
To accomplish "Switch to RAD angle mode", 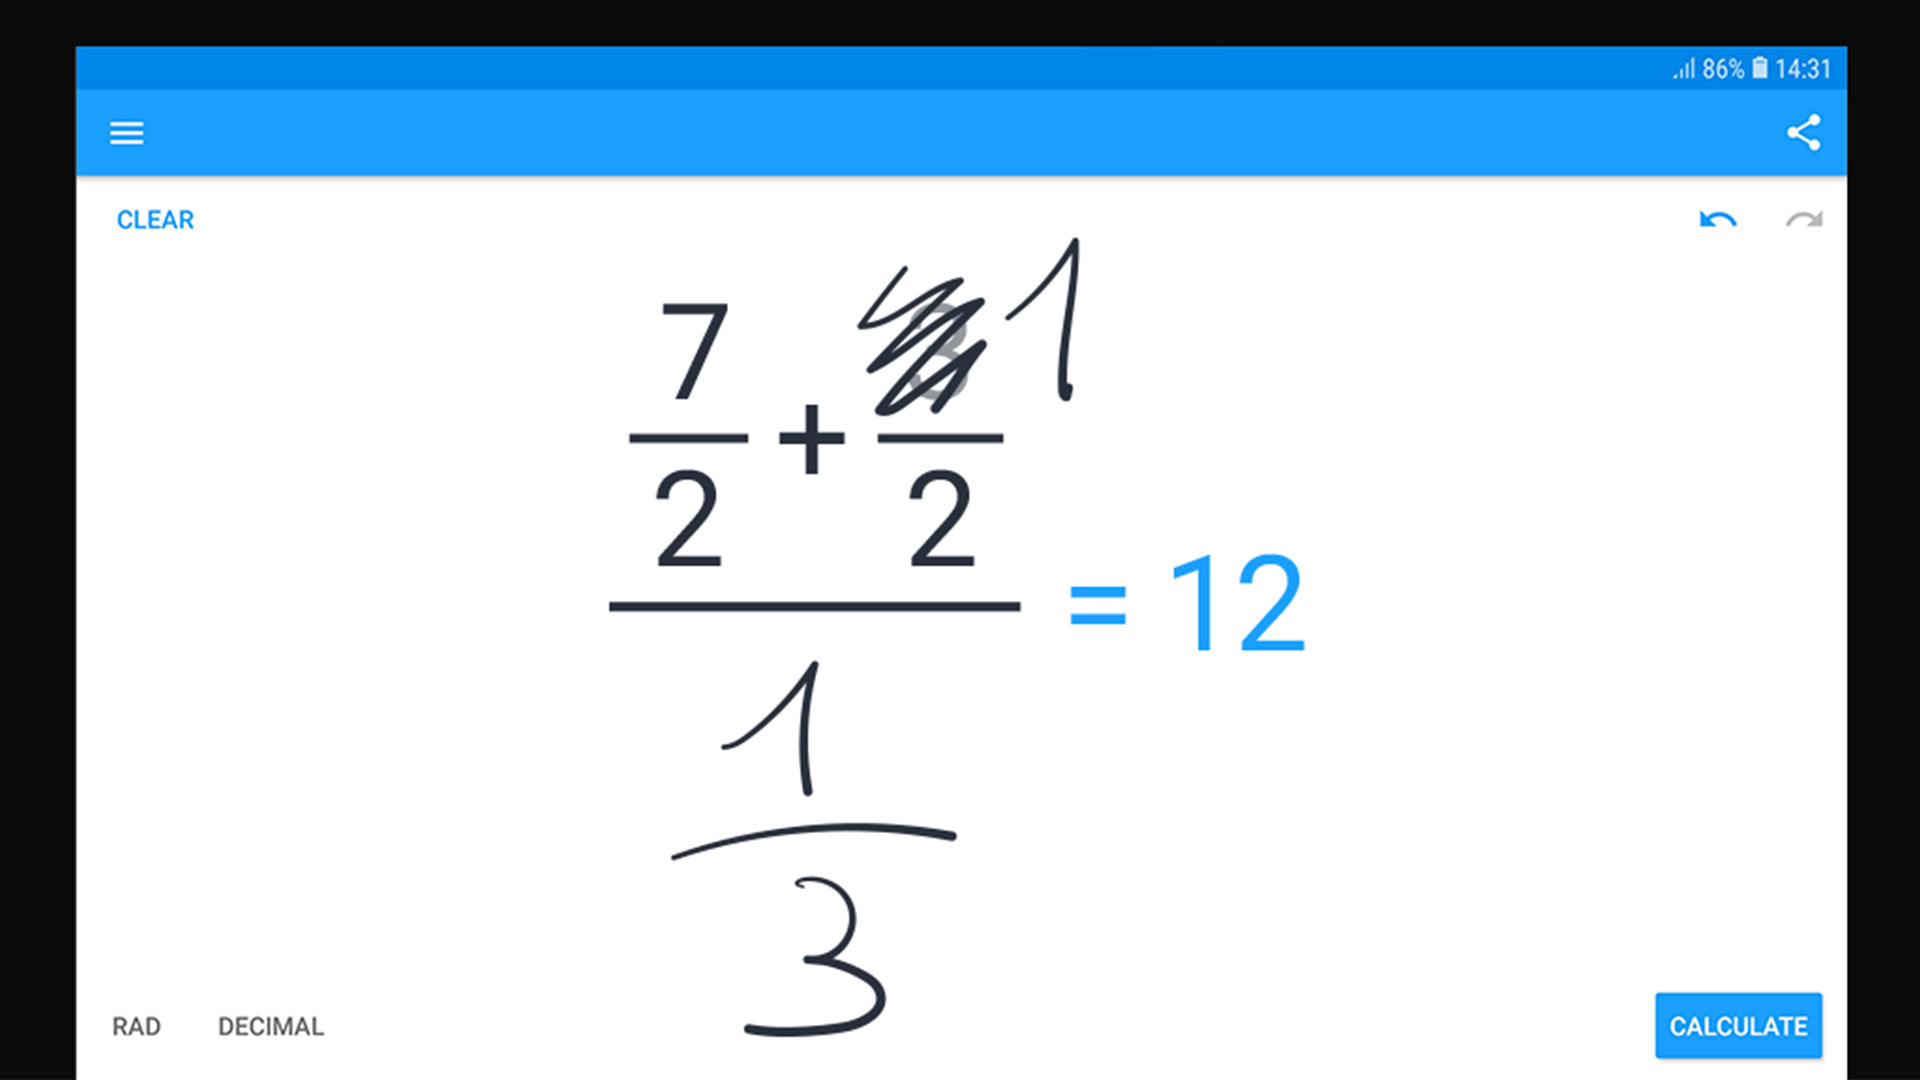I will pyautogui.click(x=135, y=1025).
